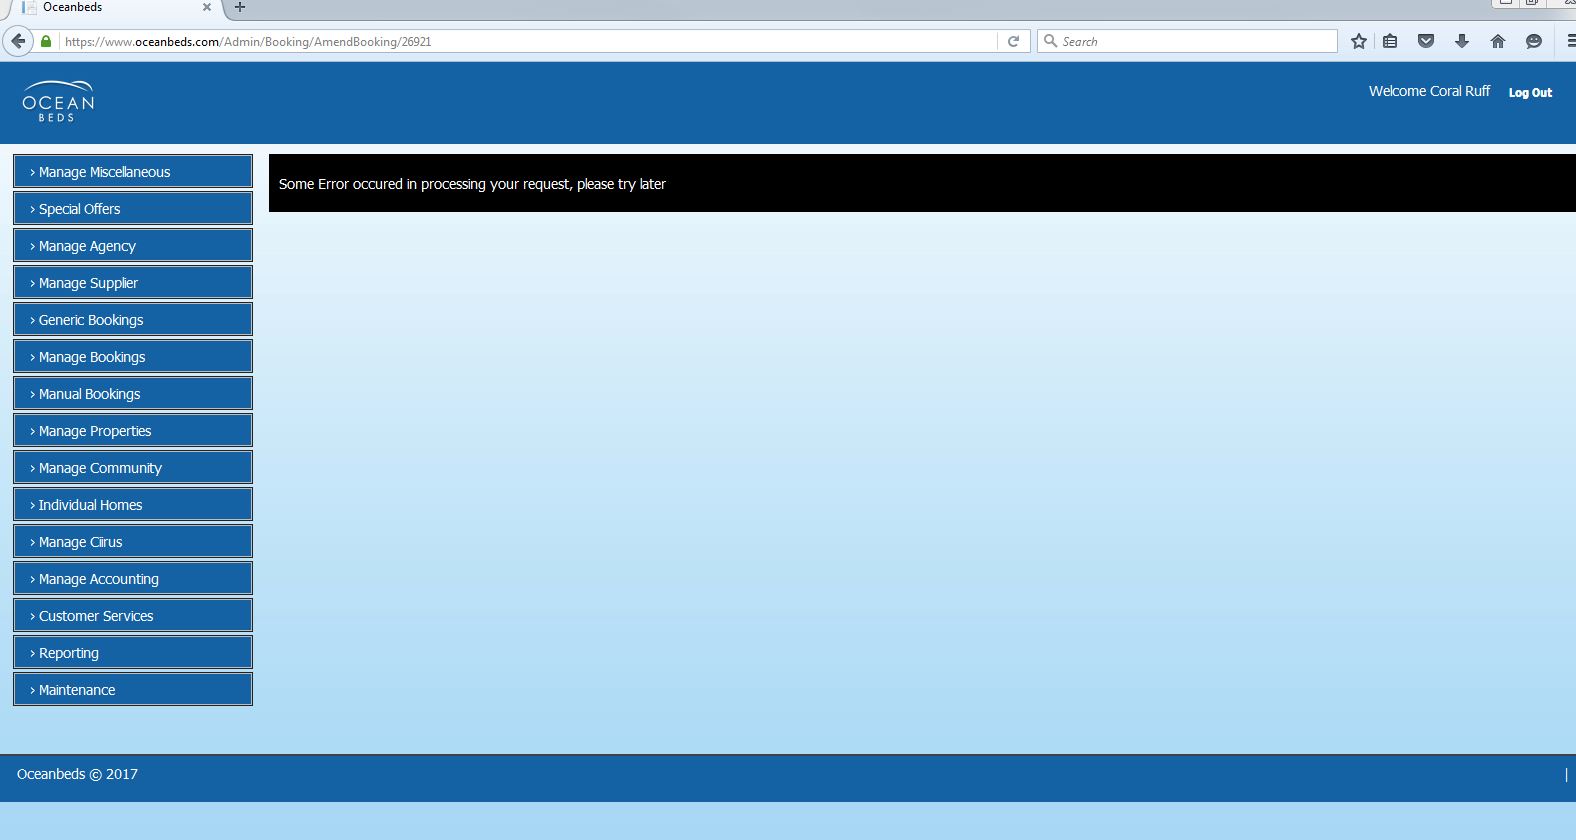Open the Special Offers menu
Viewport: 1576px width, 840px height.
tap(133, 208)
